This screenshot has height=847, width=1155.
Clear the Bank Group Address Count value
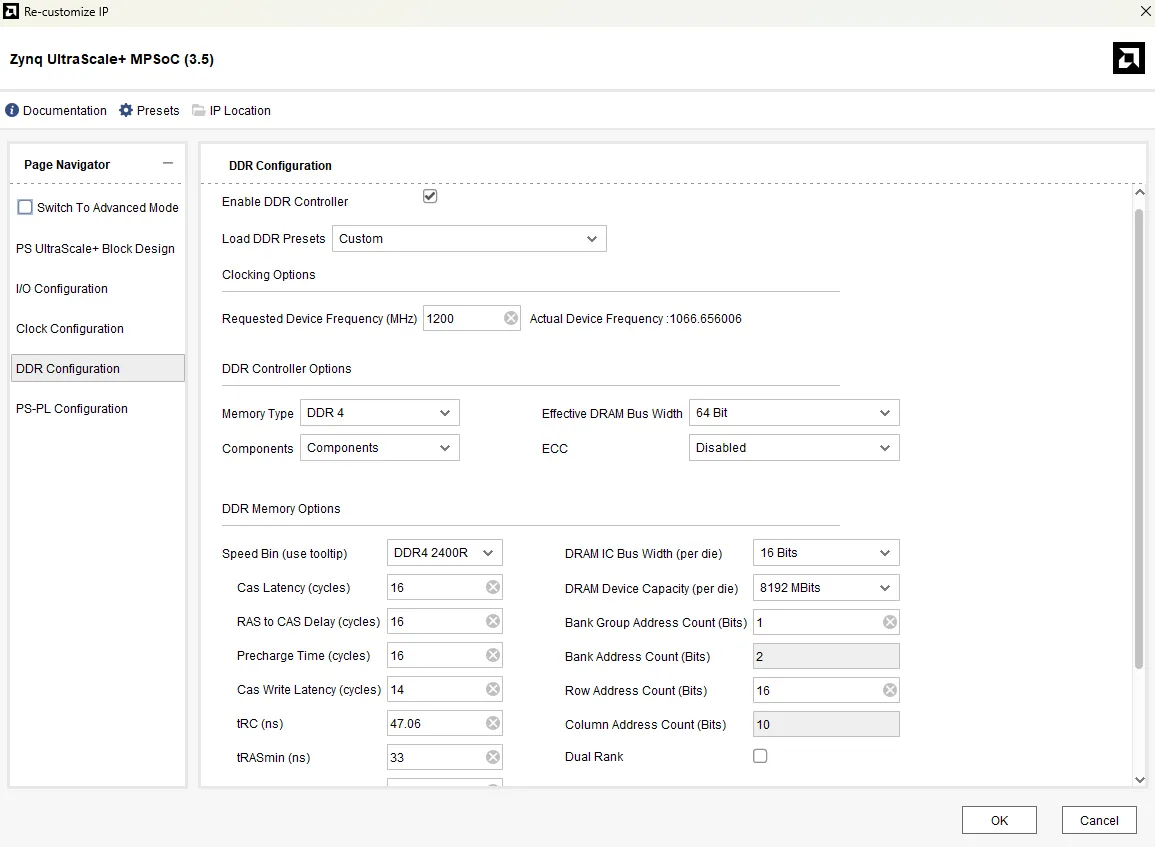[890, 622]
